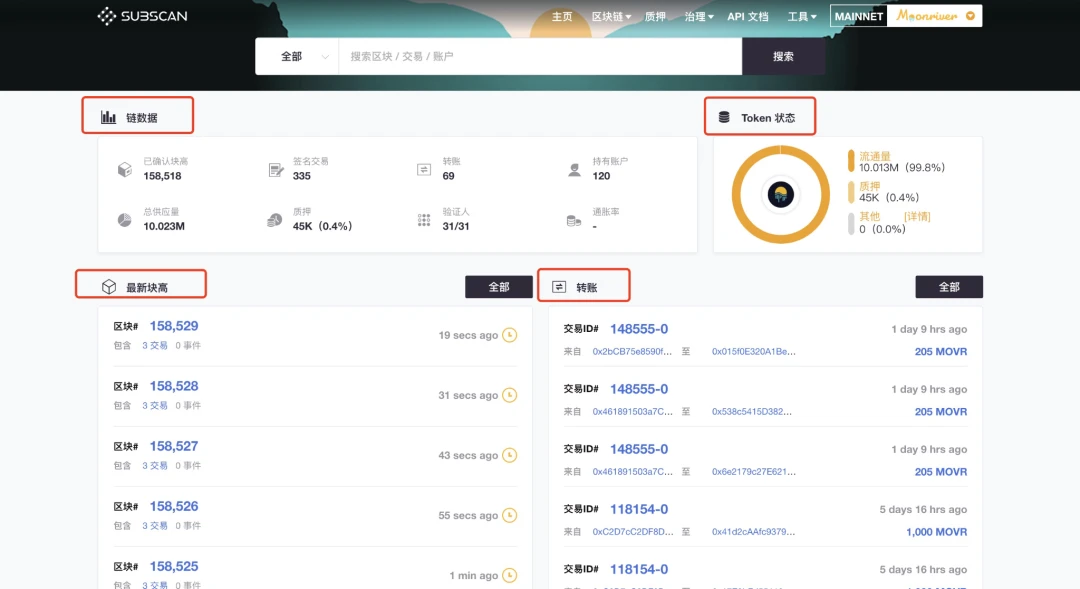Click the Subscan logo
This screenshot has width=1080, height=589.
click(x=143, y=16)
